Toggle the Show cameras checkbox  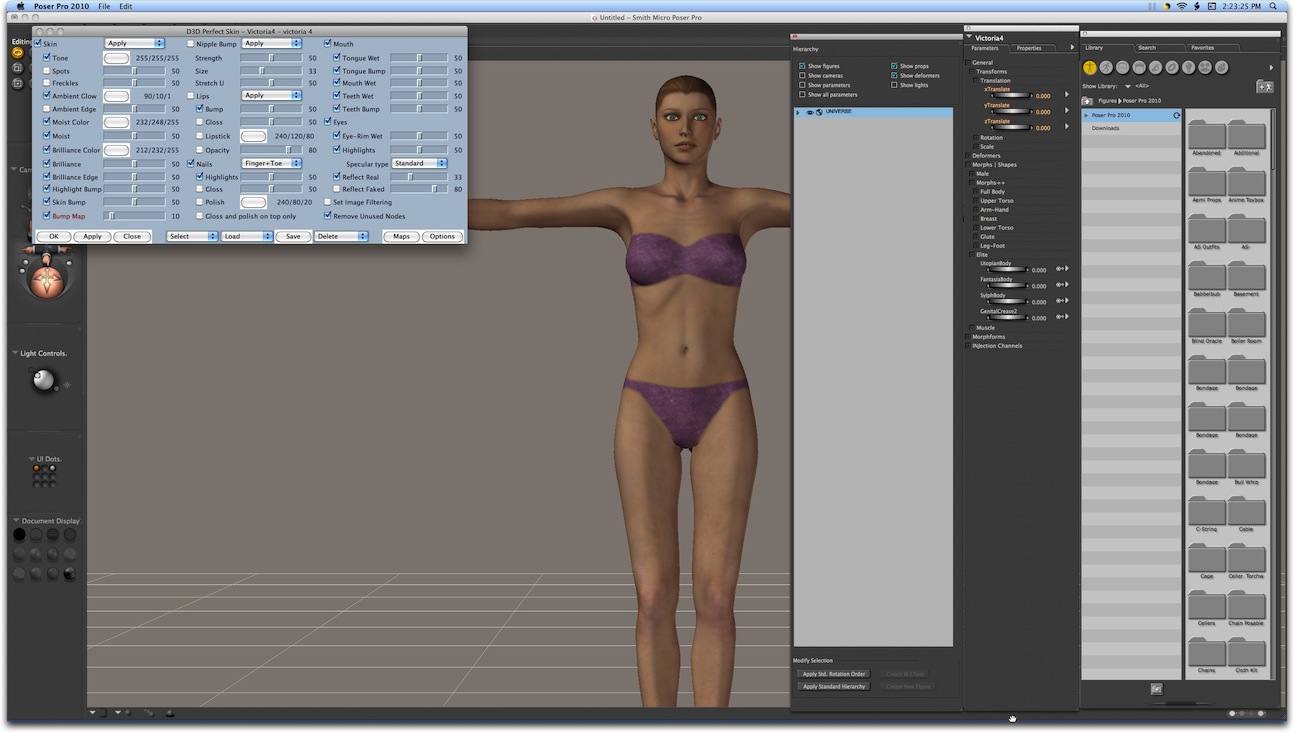pos(802,76)
